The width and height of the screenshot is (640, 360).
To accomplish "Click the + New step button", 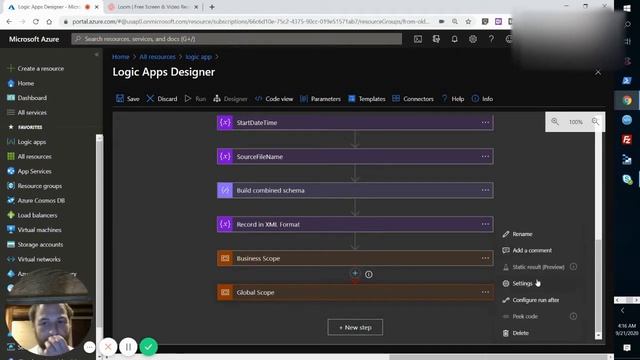I will [x=355, y=327].
